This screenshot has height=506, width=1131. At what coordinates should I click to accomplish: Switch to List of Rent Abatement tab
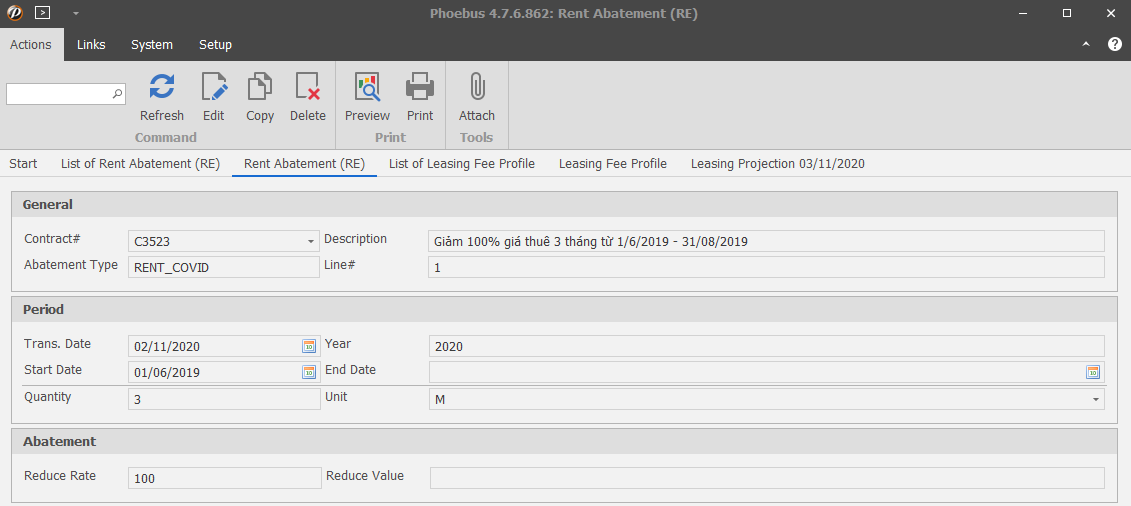140,164
